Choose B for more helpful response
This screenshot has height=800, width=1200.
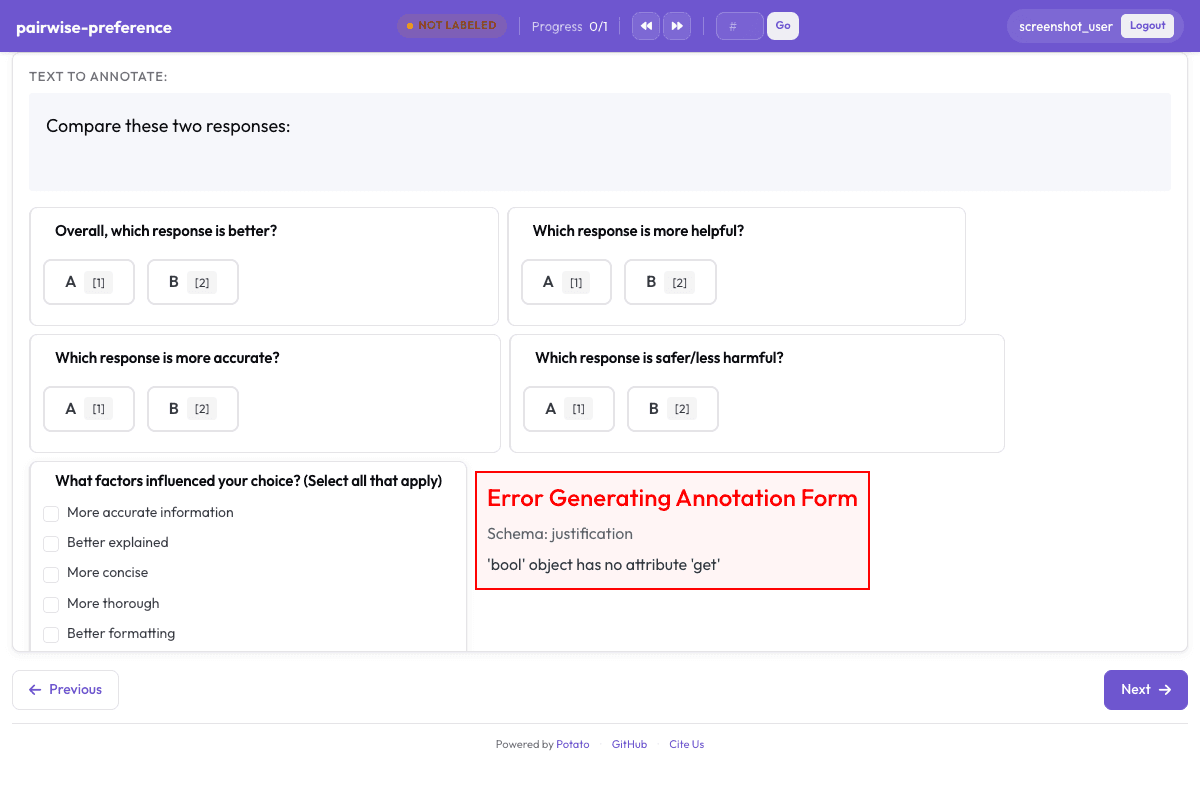point(670,282)
